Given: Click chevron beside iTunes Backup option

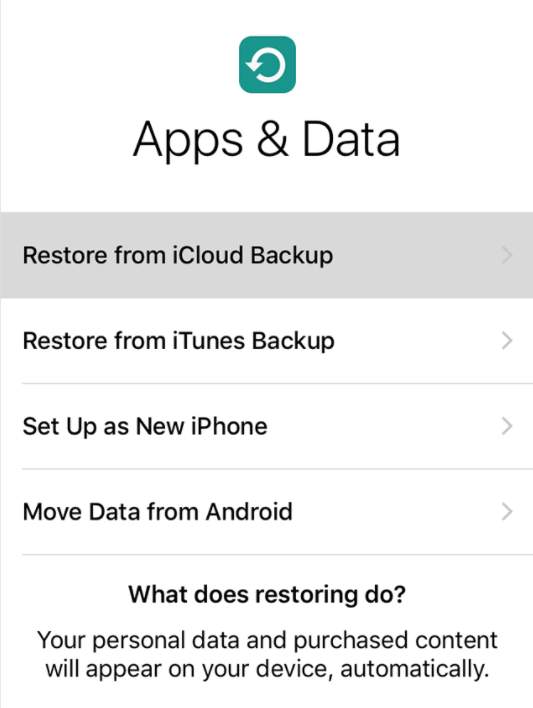Looking at the screenshot, I should click(x=507, y=340).
